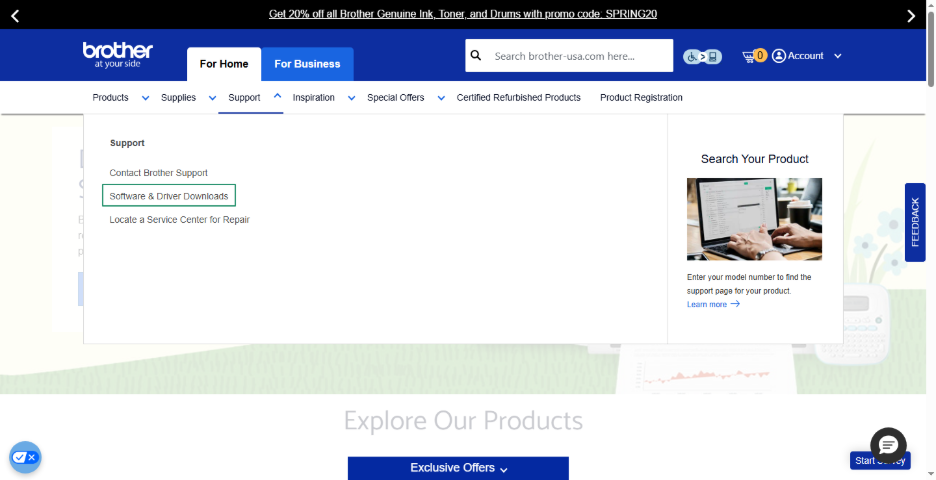The image size is (936, 480).
Task: Expand the Exclusive Offers button
Action: tap(458, 468)
